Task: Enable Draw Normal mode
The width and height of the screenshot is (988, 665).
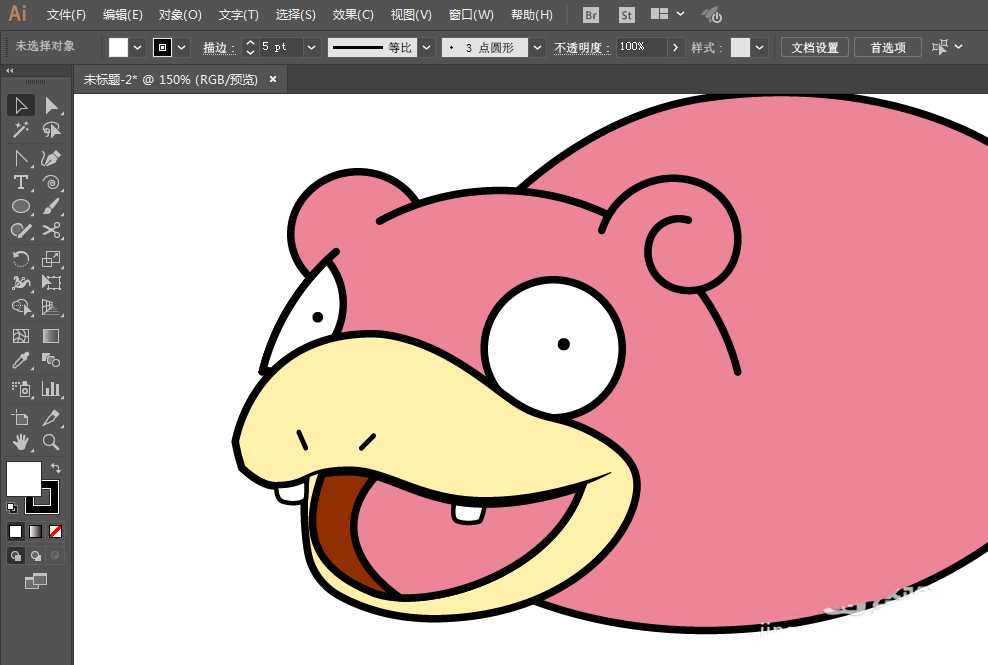Action: [x=16, y=556]
